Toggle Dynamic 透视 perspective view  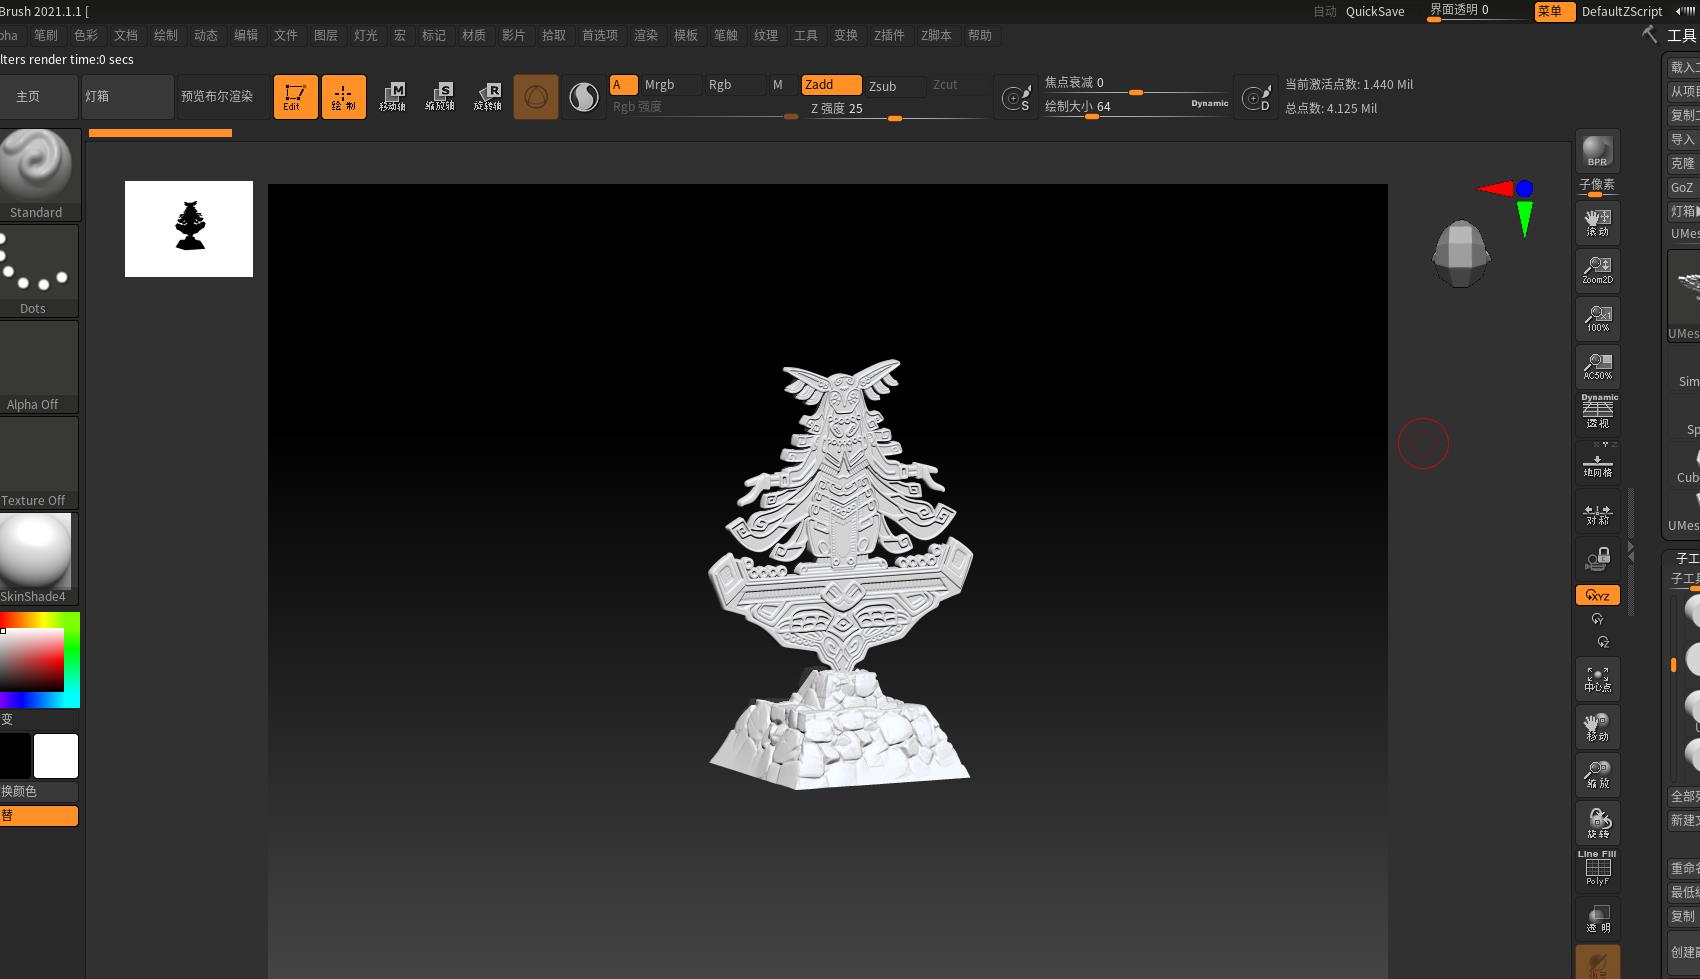tap(1597, 412)
